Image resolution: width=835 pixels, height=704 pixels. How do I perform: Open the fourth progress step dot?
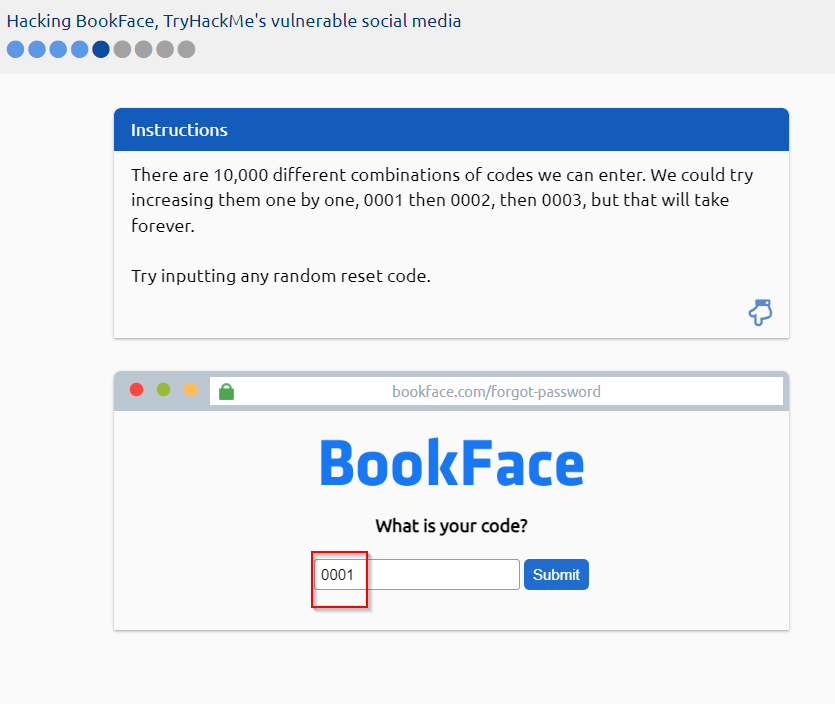coord(80,49)
